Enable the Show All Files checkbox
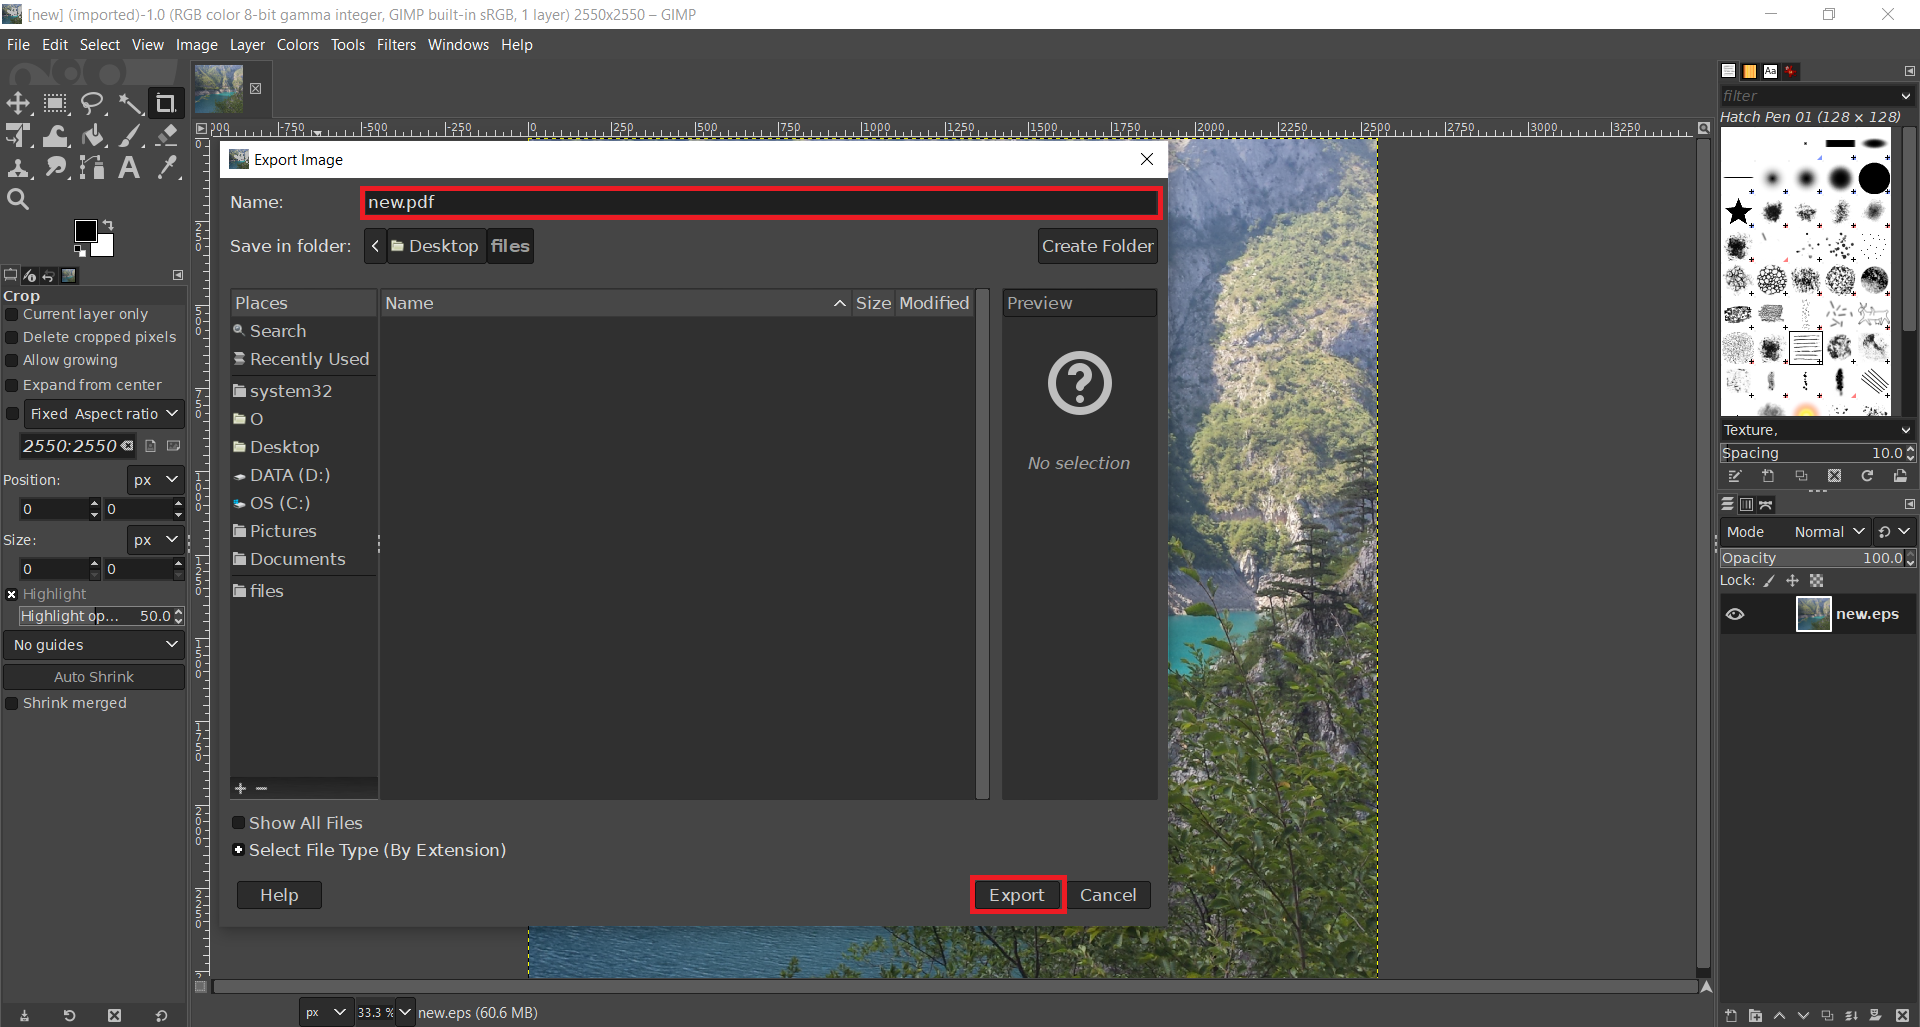The width and height of the screenshot is (1920, 1027). click(x=239, y=823)
